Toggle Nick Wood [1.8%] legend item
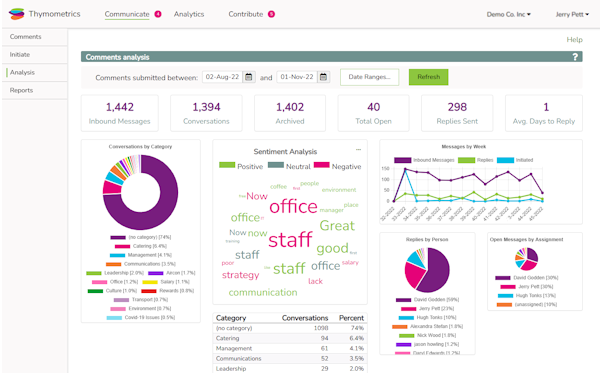 [x=427, y=335]
